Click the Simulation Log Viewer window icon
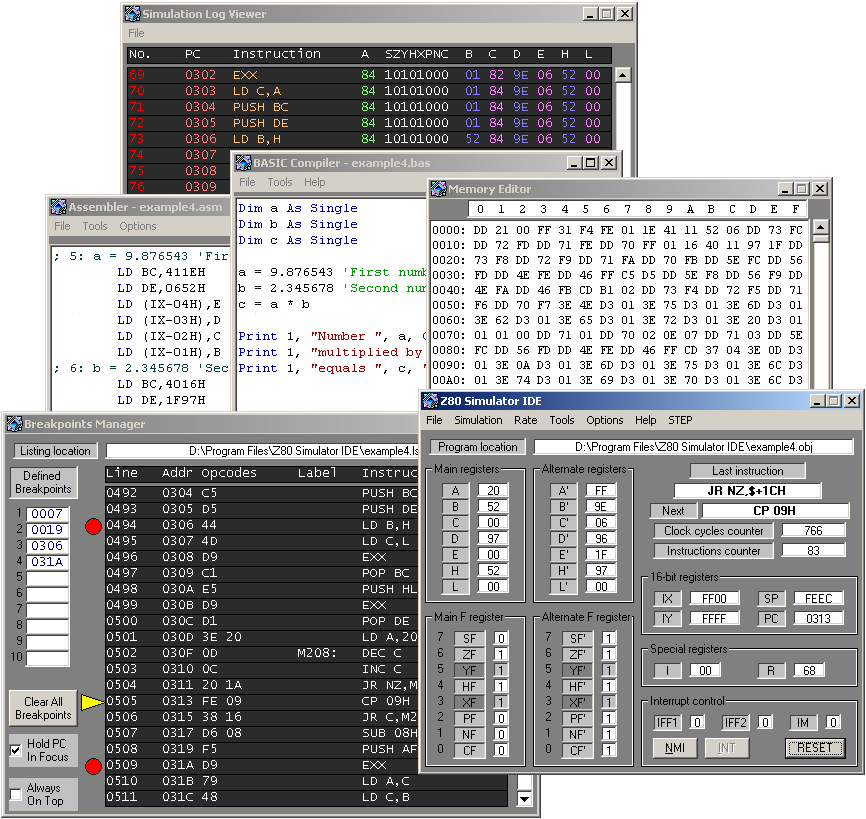The width and height of the screenshot is (866, 819). click(x=132, y=14)
